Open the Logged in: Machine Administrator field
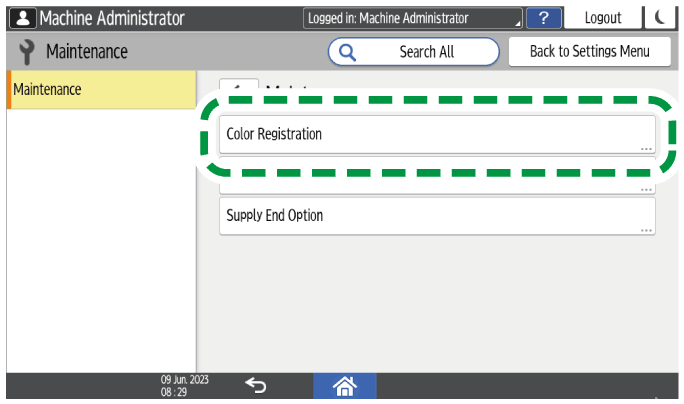This screenshot has height=404, width=684. coord(412,17)
